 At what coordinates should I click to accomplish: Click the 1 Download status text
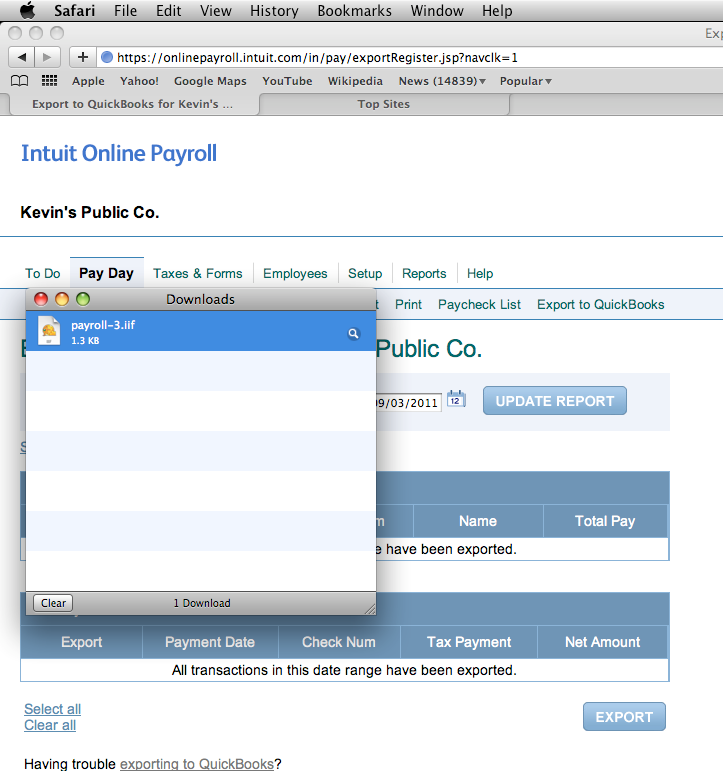(x=202, y=603)
